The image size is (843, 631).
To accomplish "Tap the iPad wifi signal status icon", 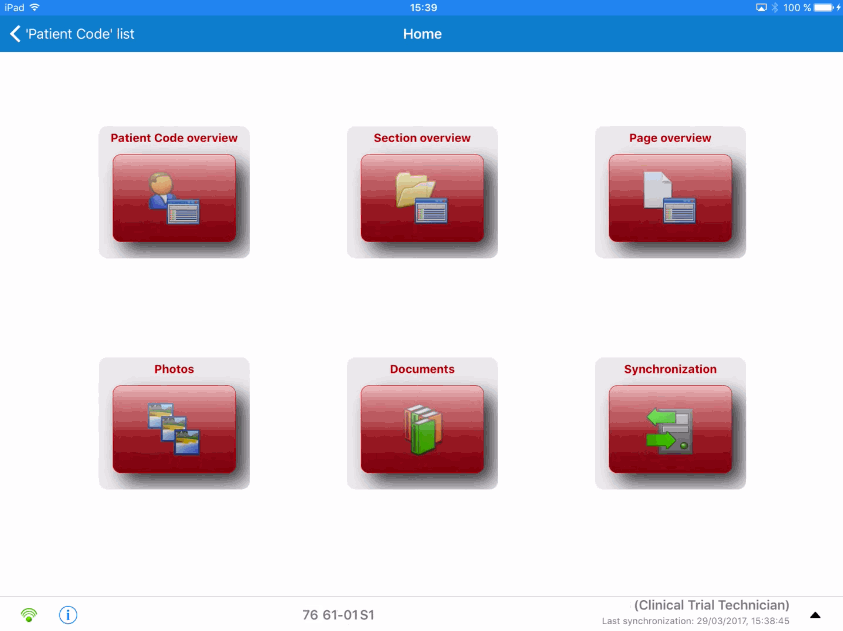I will tap(35, 8).
